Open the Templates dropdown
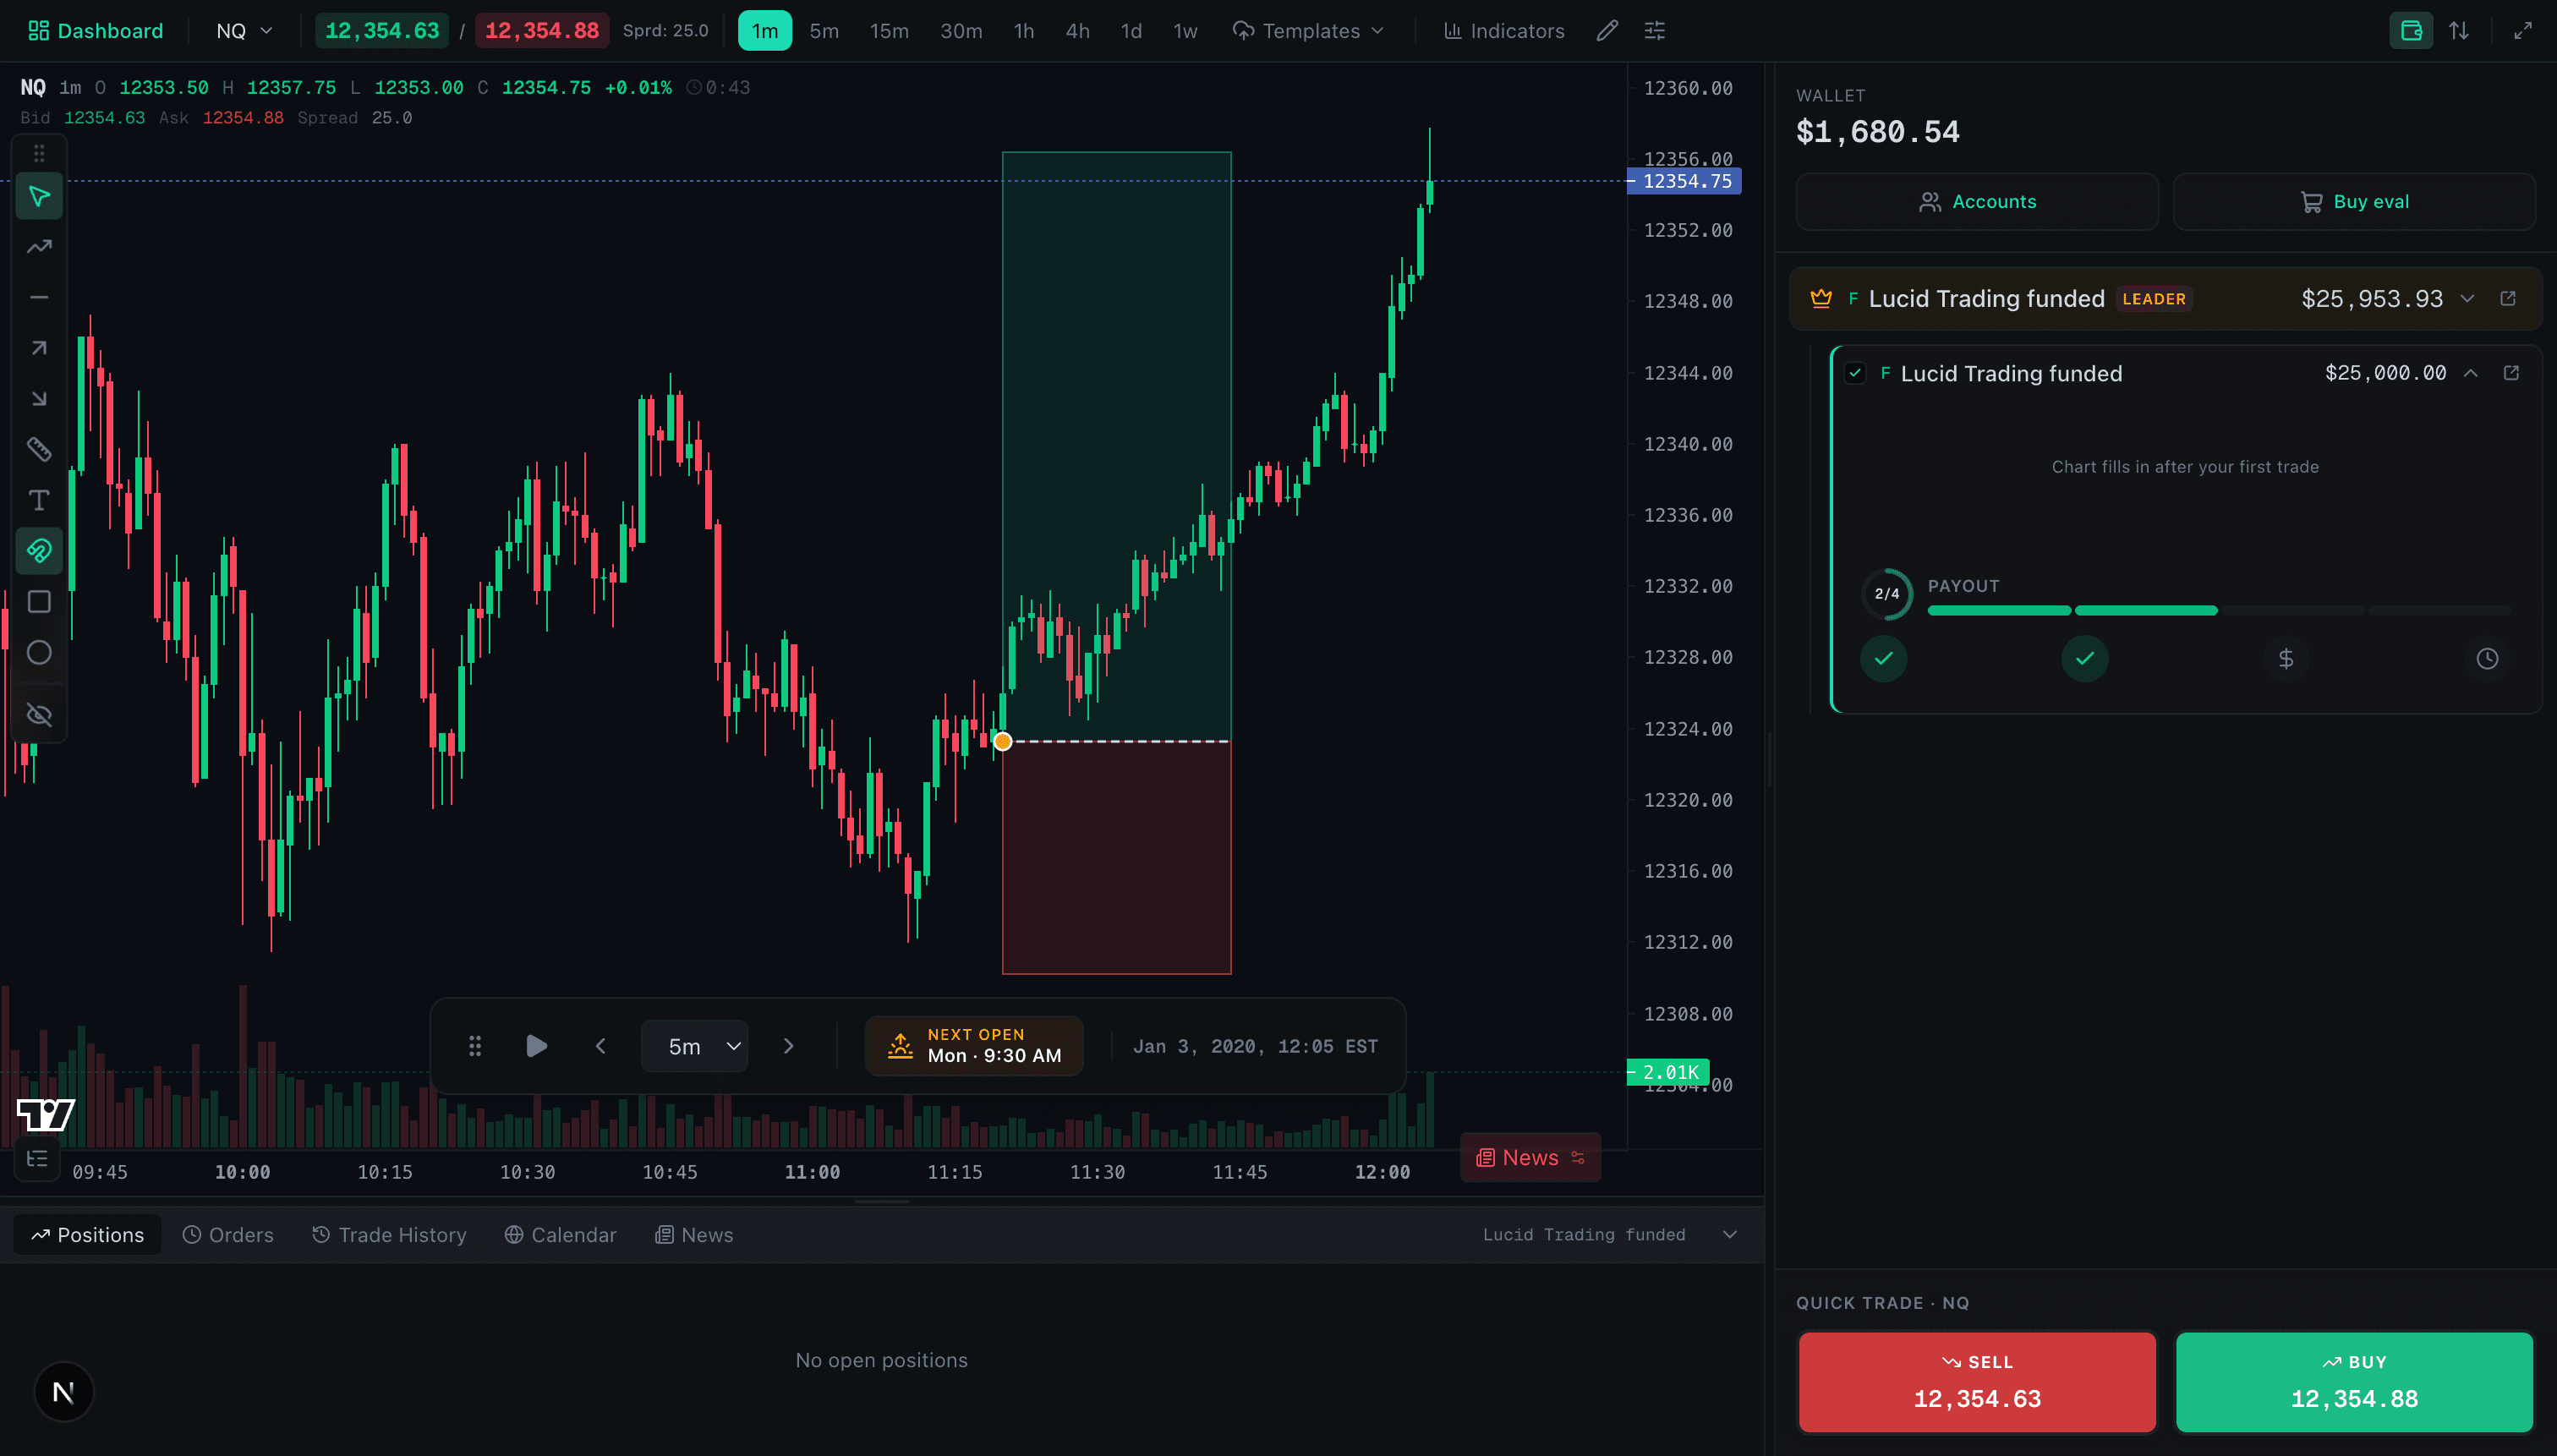The image size is (2557, 1456). point(1308,31)
